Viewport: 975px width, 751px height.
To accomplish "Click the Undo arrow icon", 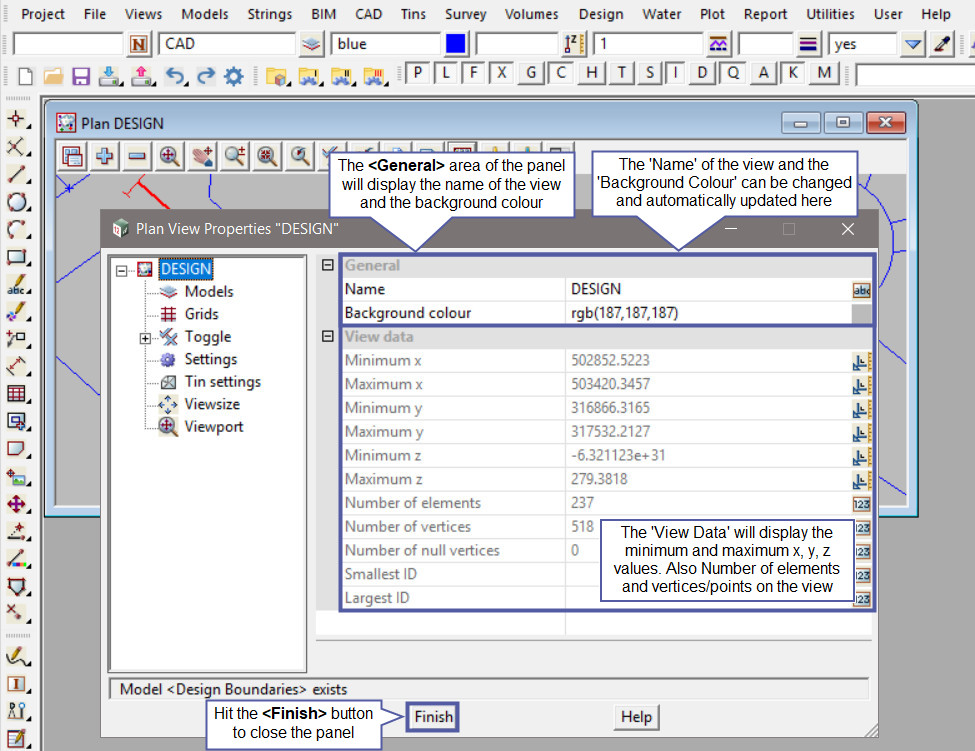I will tap(175, 76).
